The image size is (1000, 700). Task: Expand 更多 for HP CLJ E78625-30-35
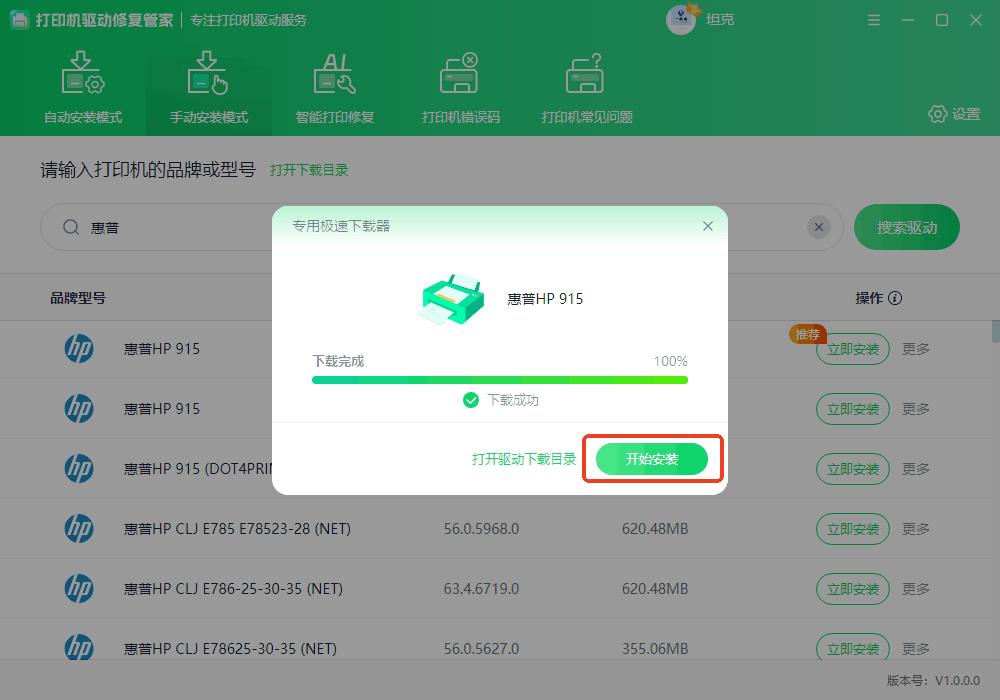pos(916,648)
